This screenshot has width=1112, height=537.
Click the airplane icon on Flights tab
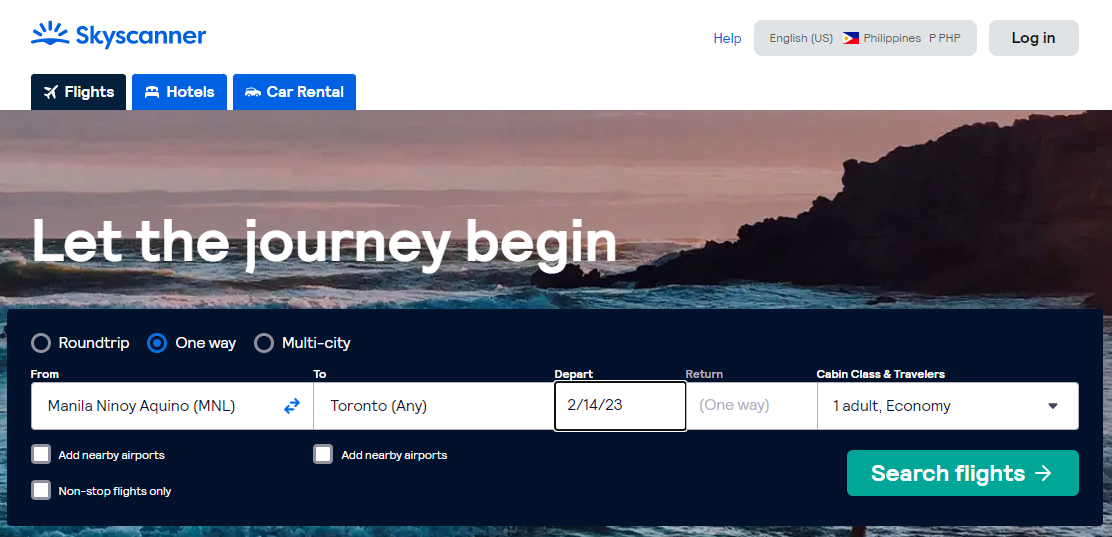(x=50, y=92)
